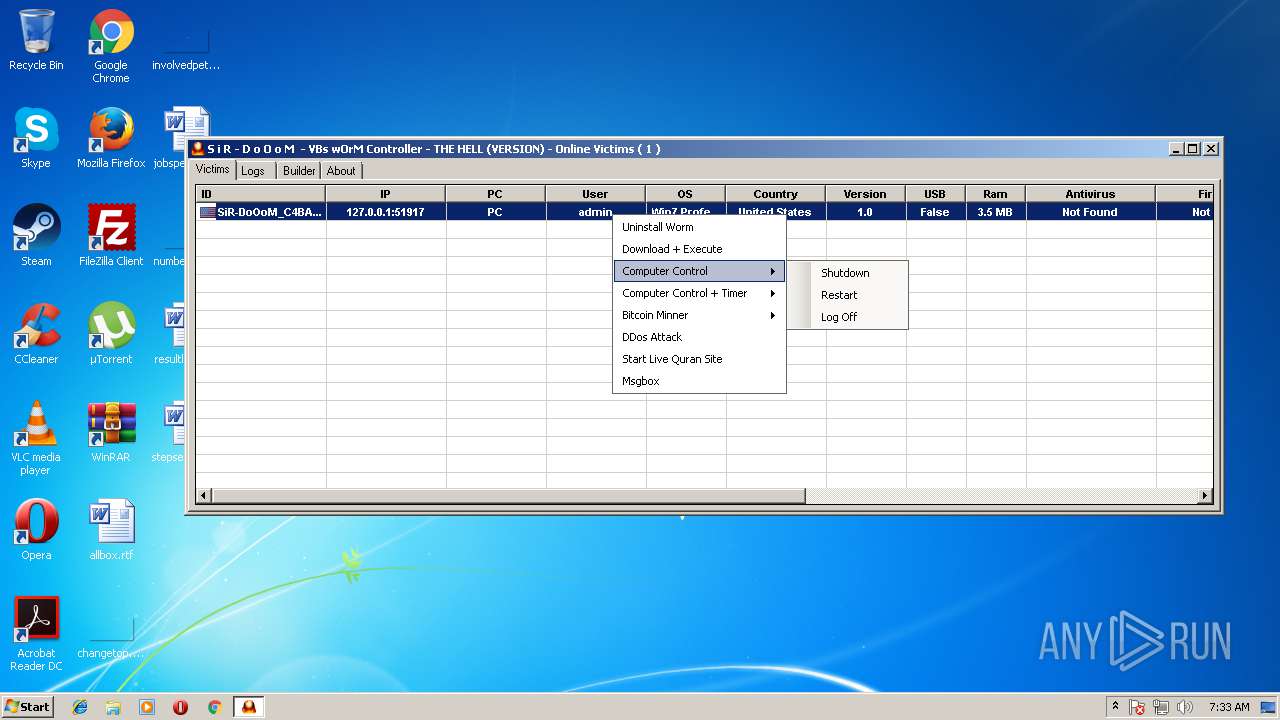Screen dimensions: 1280x720
Task: Click the network tray icon
Action: click(x=1162, y=707)
